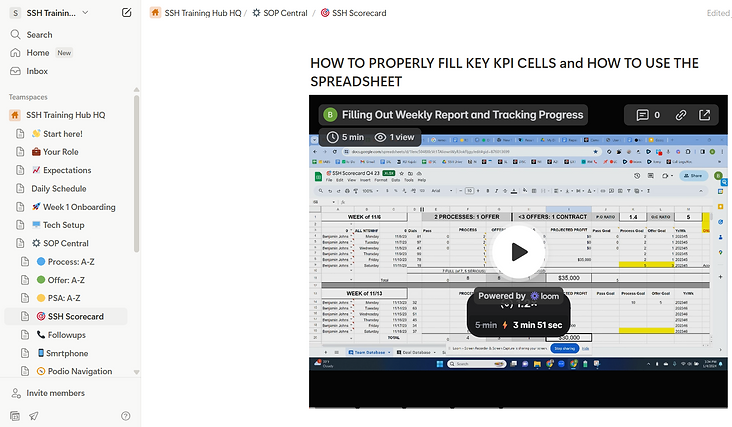The width and height of the screenshot is (732, 427).
Task: Click the green B avatar on video
Action: pyautogui.click(x=330, y=115)
